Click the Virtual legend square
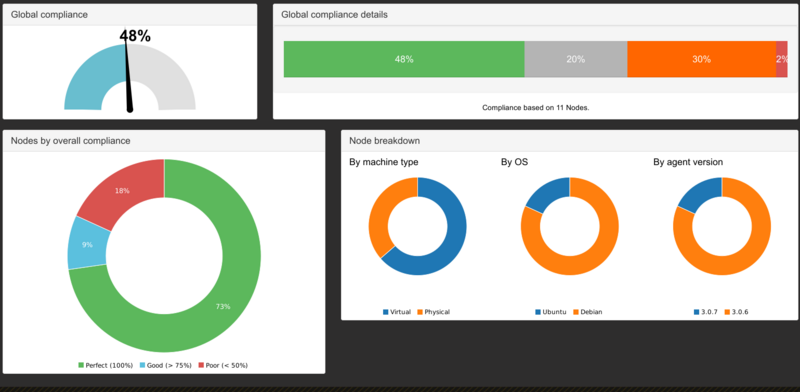 pyautogui.click(x=385, y=312)
